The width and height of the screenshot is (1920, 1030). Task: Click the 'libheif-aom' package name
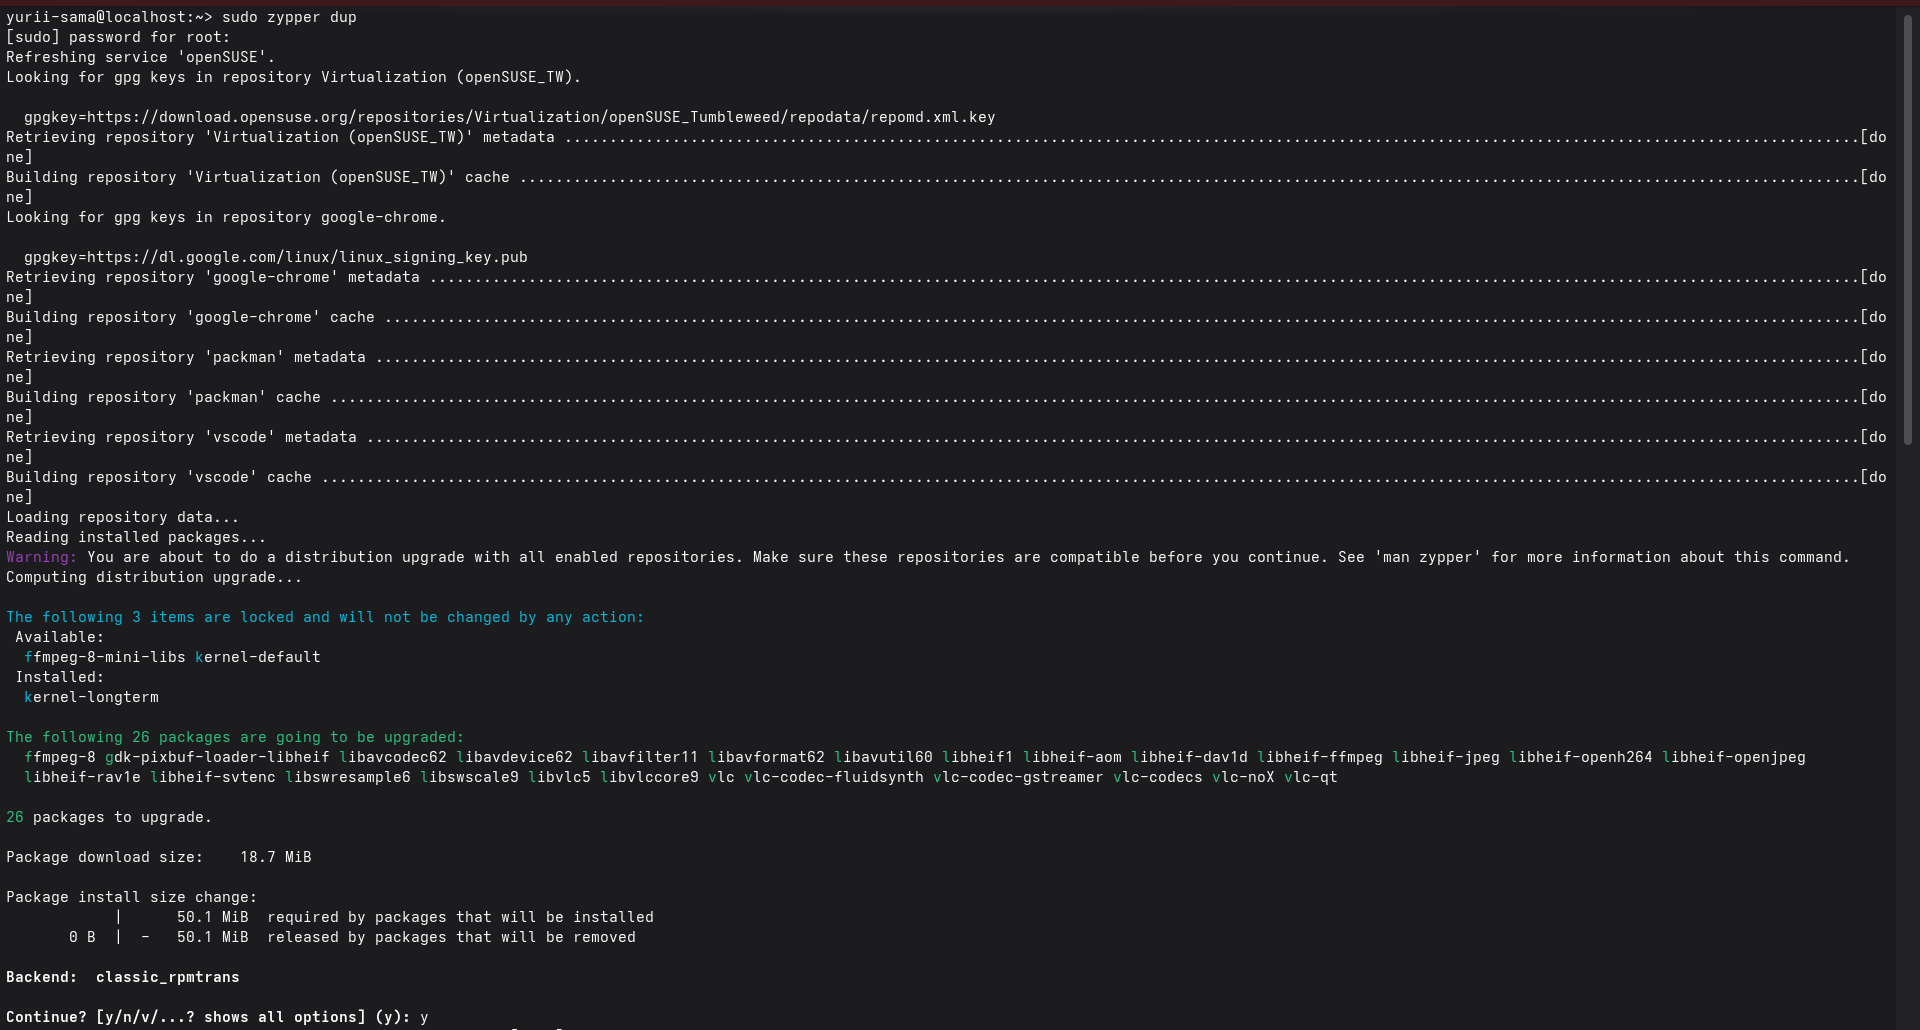(1072, 757)
